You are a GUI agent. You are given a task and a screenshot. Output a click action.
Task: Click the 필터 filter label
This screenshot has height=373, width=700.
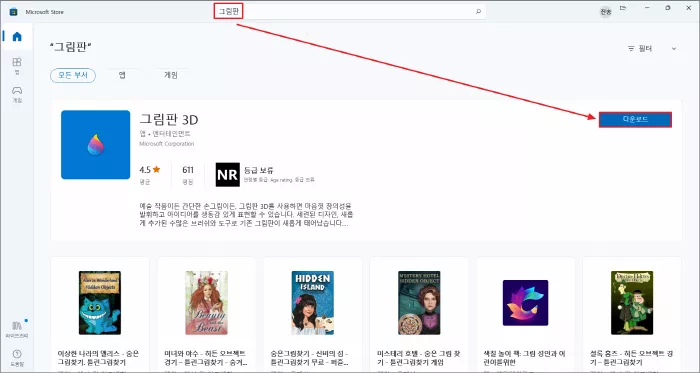(640, 49)
